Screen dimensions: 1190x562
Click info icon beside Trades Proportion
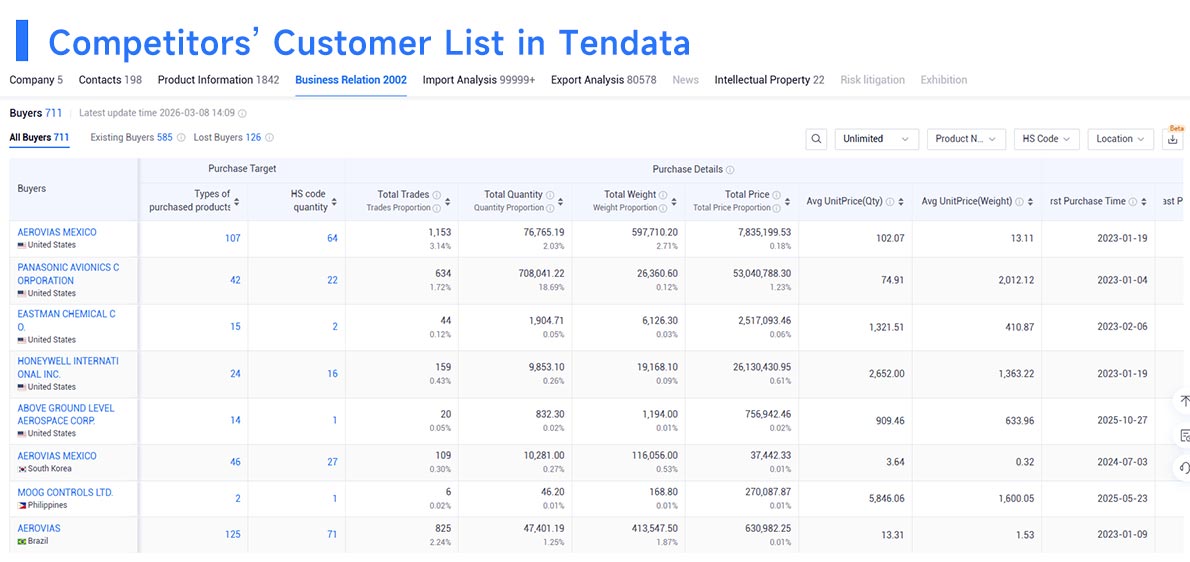coord(436,208)
